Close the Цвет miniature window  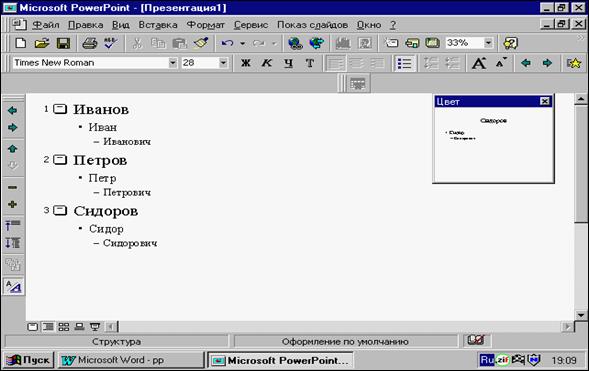click(545, 101)
